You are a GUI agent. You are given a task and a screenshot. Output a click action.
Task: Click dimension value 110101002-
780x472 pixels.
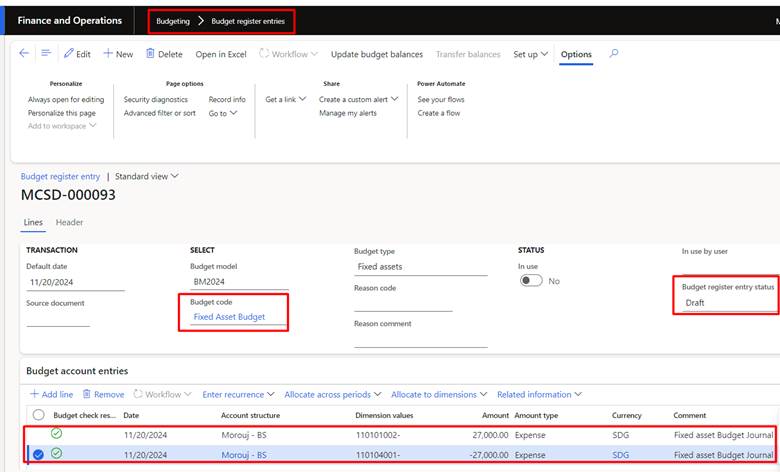tap(378, 435)
